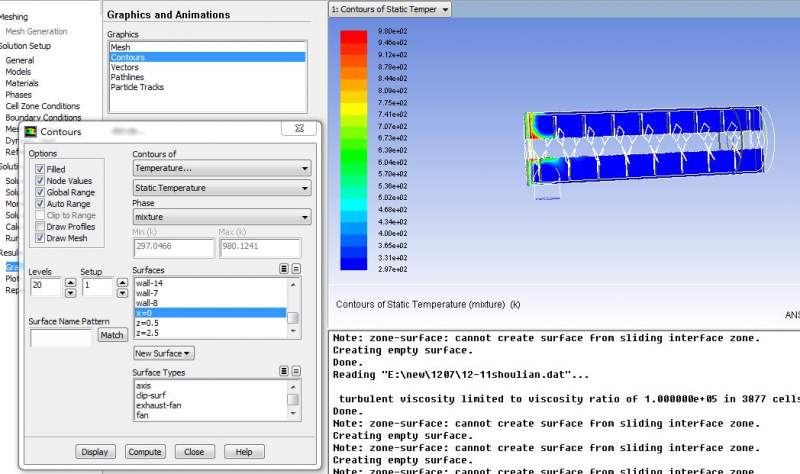Click the Setup value field
The image size is (800, 474).
point(98,287)
